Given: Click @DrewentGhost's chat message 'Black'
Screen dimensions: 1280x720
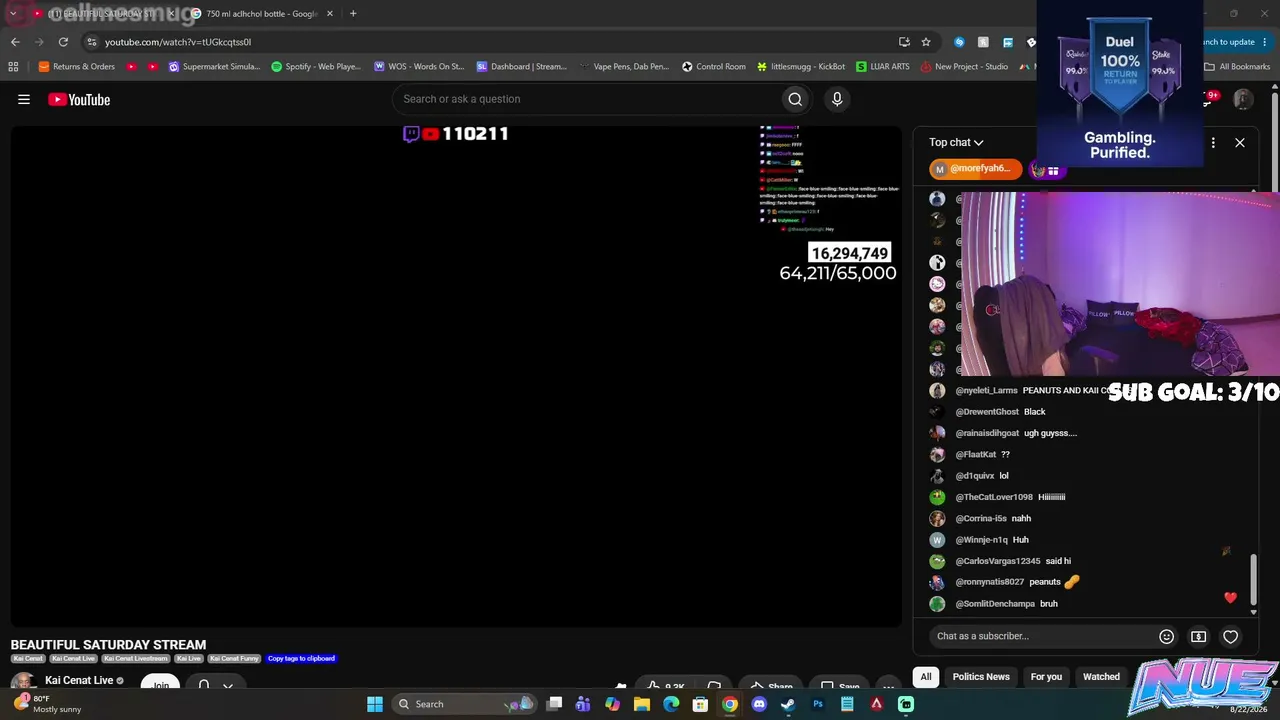Looking at the screenshot, I should pos(988,412).
